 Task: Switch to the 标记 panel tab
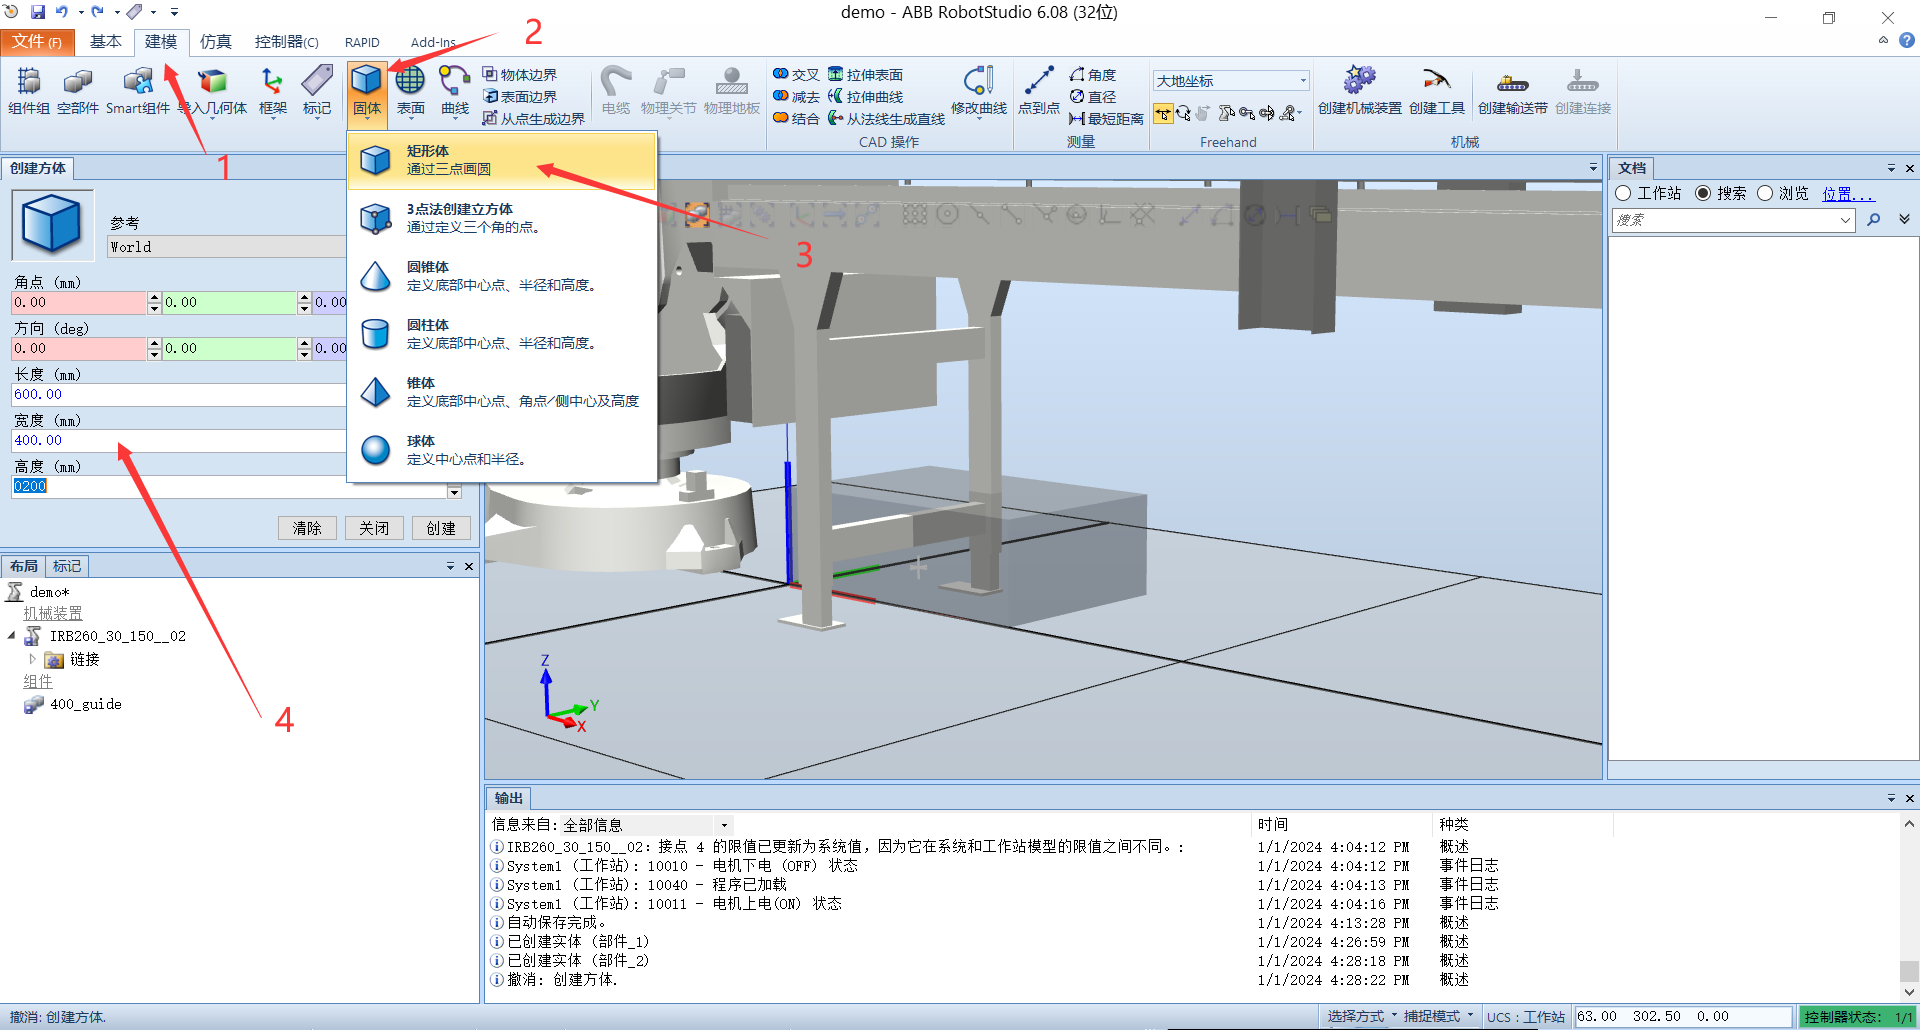[67, 566]
